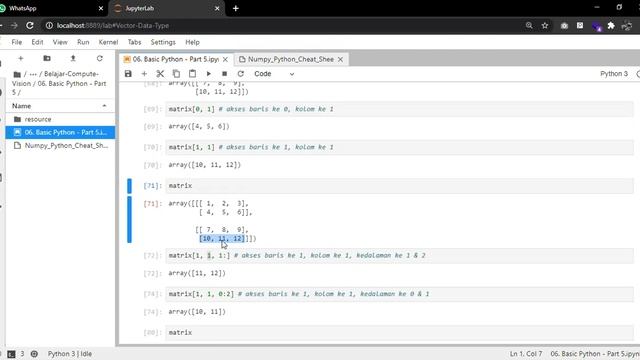Open a new browser tab
Image resolution: width=640 pixels, height=360 pixels.
tap(236, 8)
